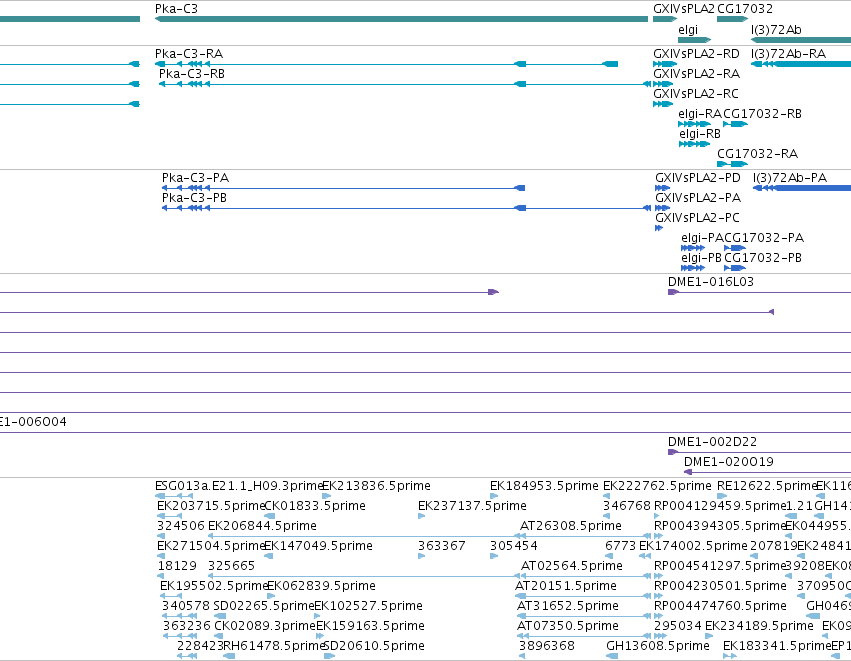This screenshot has height=661, width=851.
Task: Click the E1-006O04 clone label
Action: click(x=33, y=422)
